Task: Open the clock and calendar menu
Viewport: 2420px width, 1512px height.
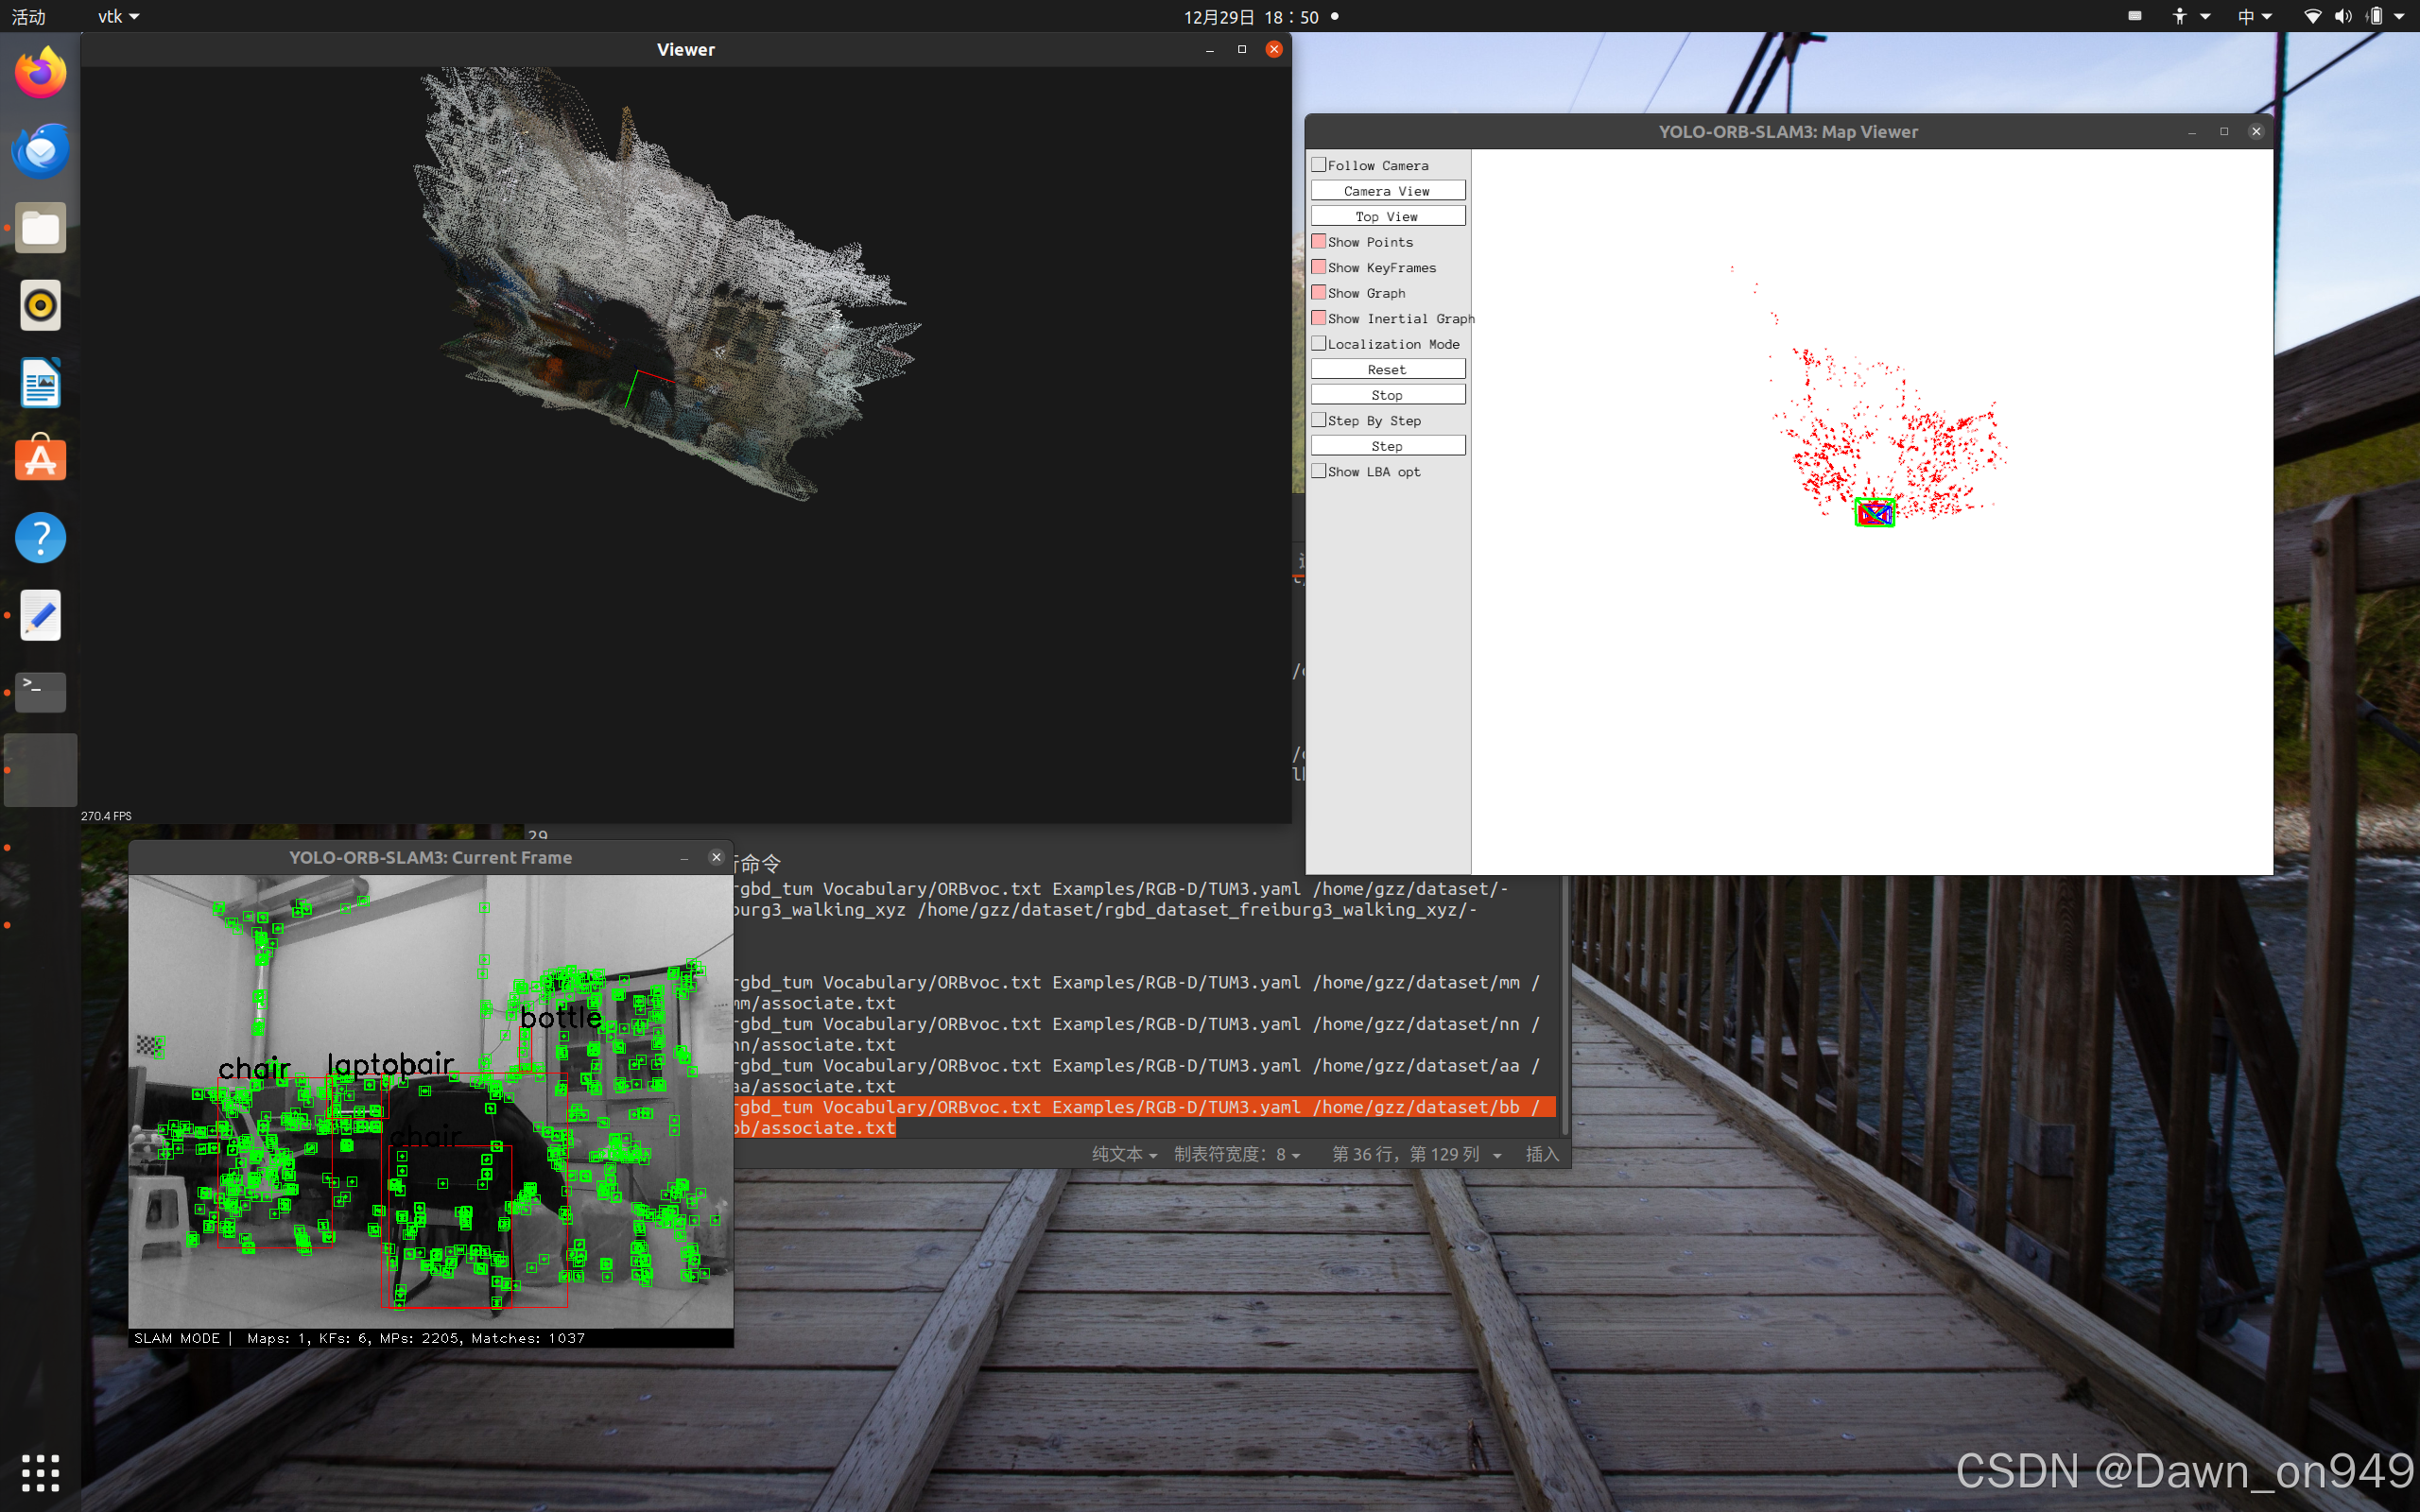Action: (1251, 16)
